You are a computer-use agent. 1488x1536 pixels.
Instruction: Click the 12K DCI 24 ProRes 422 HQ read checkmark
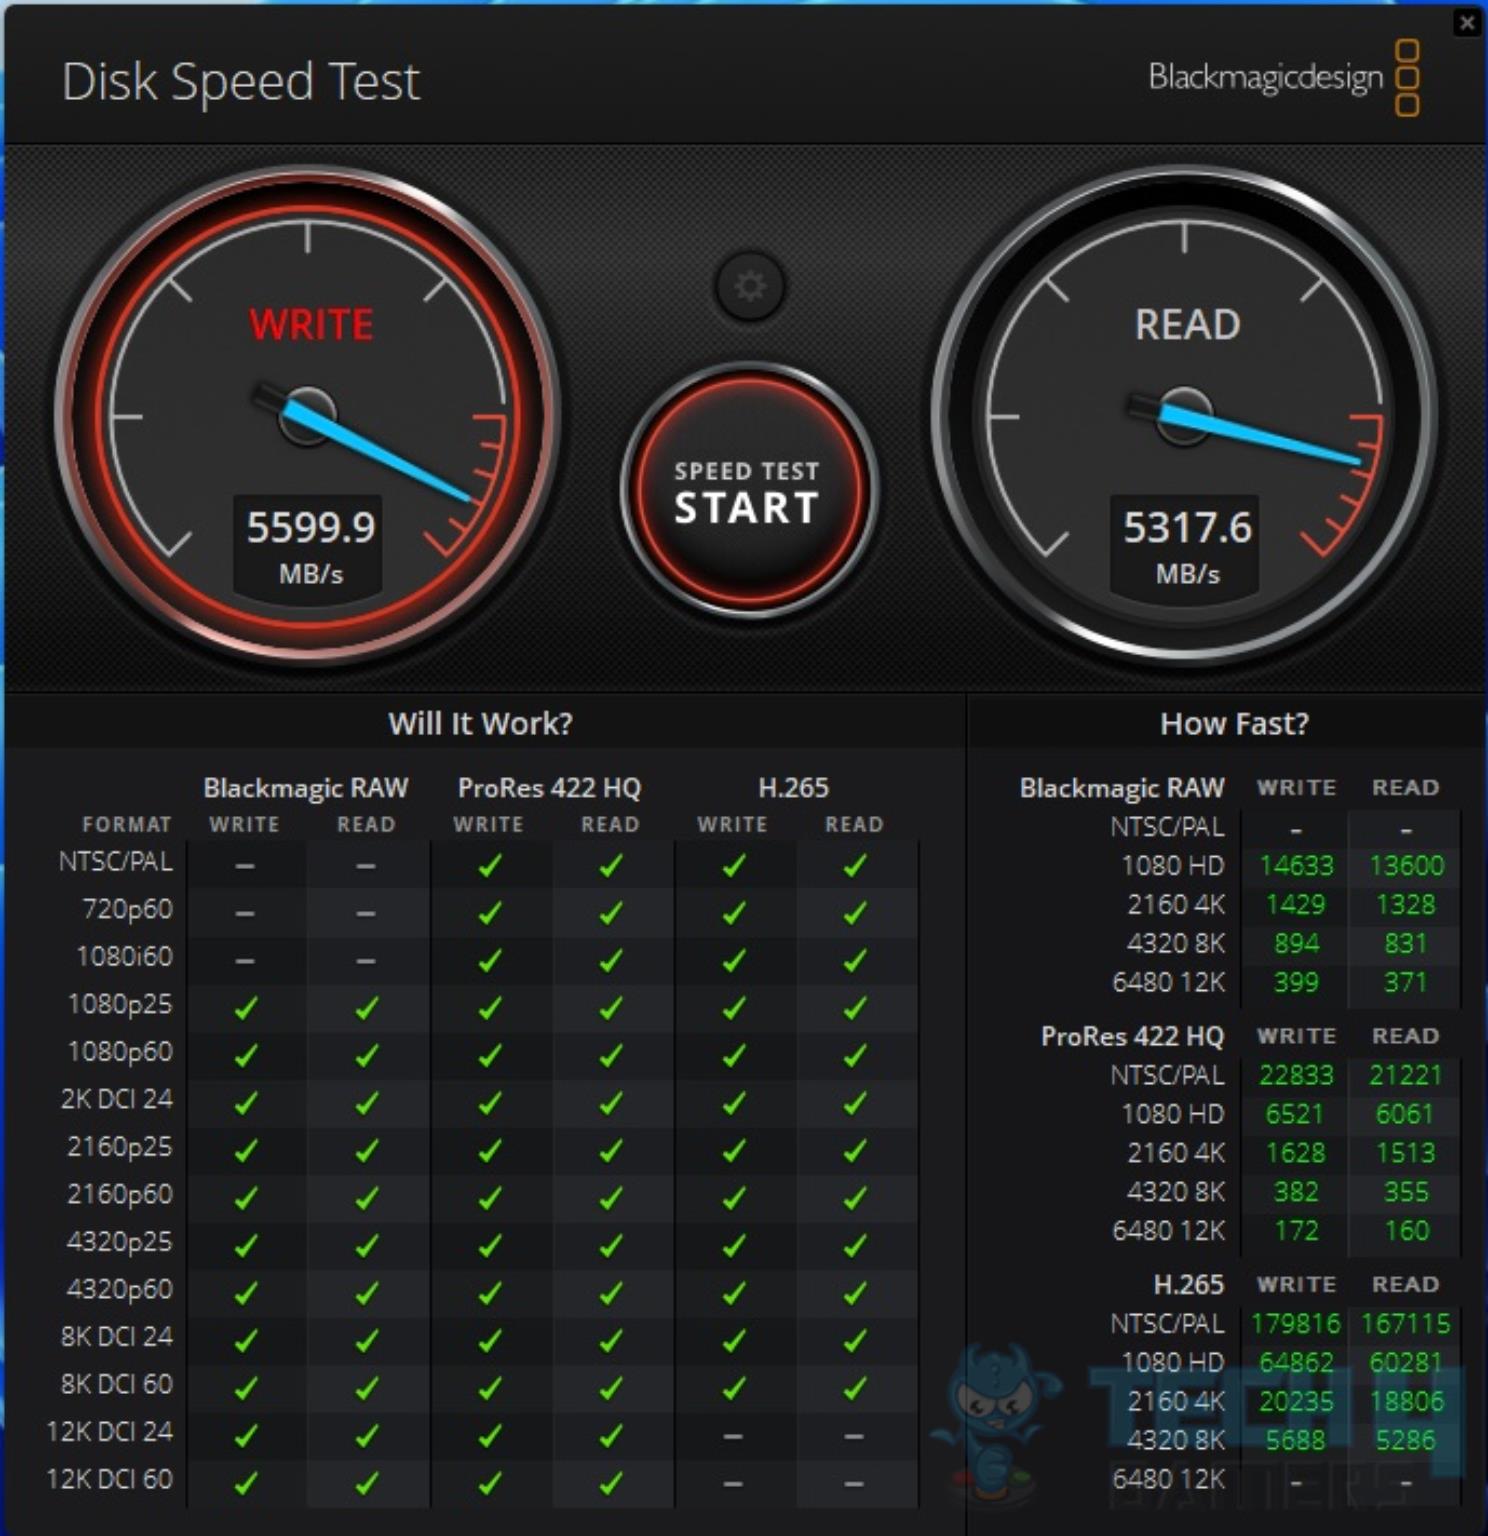(x=611, y=1436)
